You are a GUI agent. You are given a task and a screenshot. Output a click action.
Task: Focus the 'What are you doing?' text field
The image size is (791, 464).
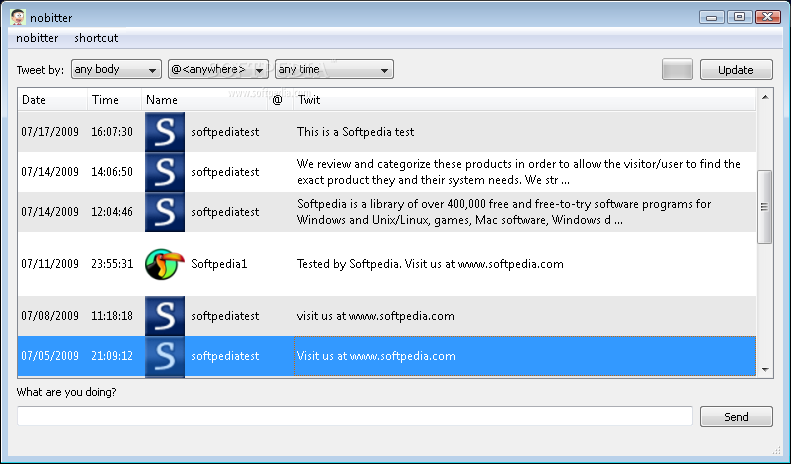355,416
